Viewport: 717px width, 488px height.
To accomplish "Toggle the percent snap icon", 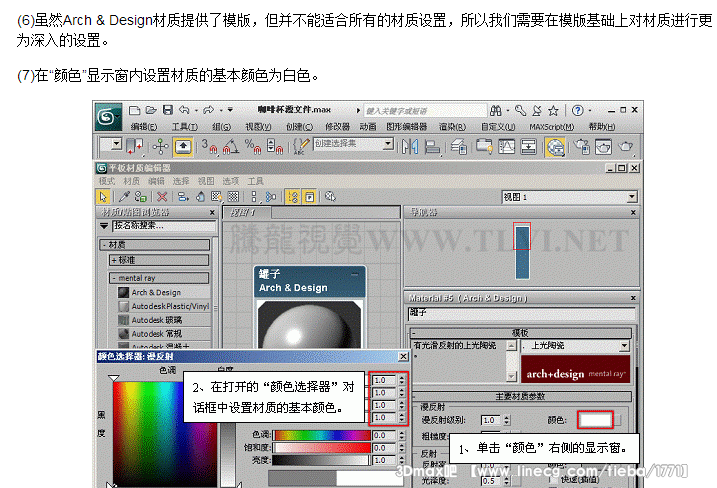I will [x=252, y=146].
